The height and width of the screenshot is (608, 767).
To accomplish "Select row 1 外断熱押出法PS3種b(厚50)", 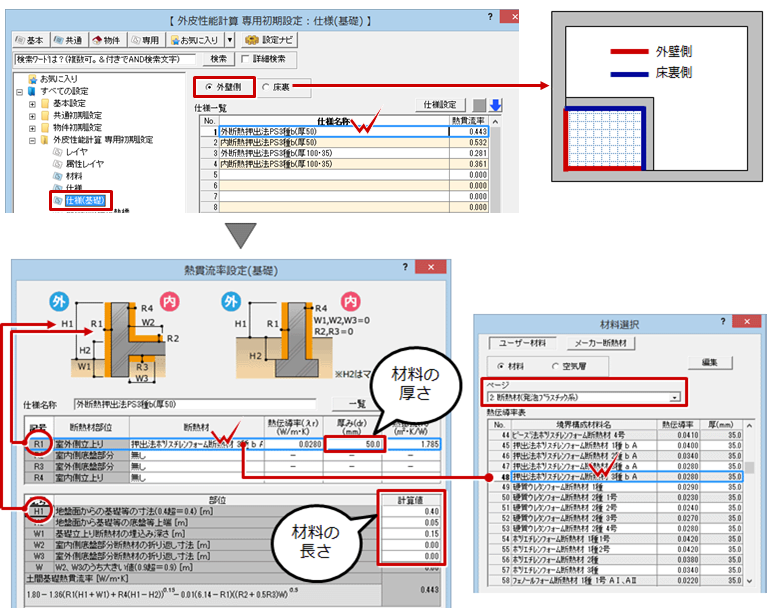I will coord(344,132).
